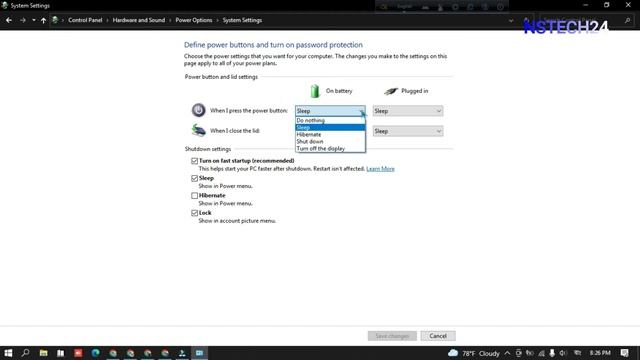Screen dimensions: 640x360
Task: Launch Microsoft Edge from taskbar
Action: tap(96, 353)
